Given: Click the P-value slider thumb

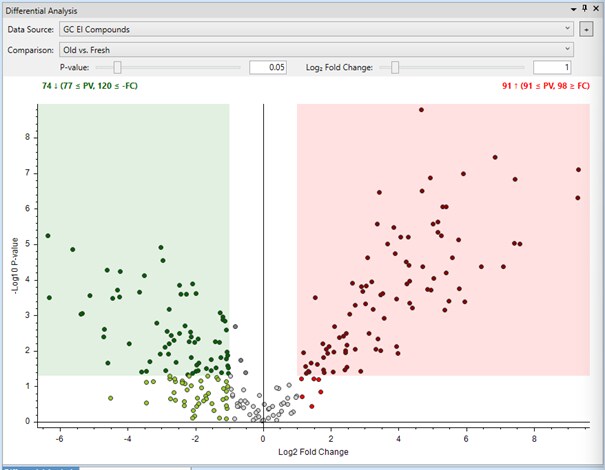Looking at the screenshot, I should [x=118, y=67].
